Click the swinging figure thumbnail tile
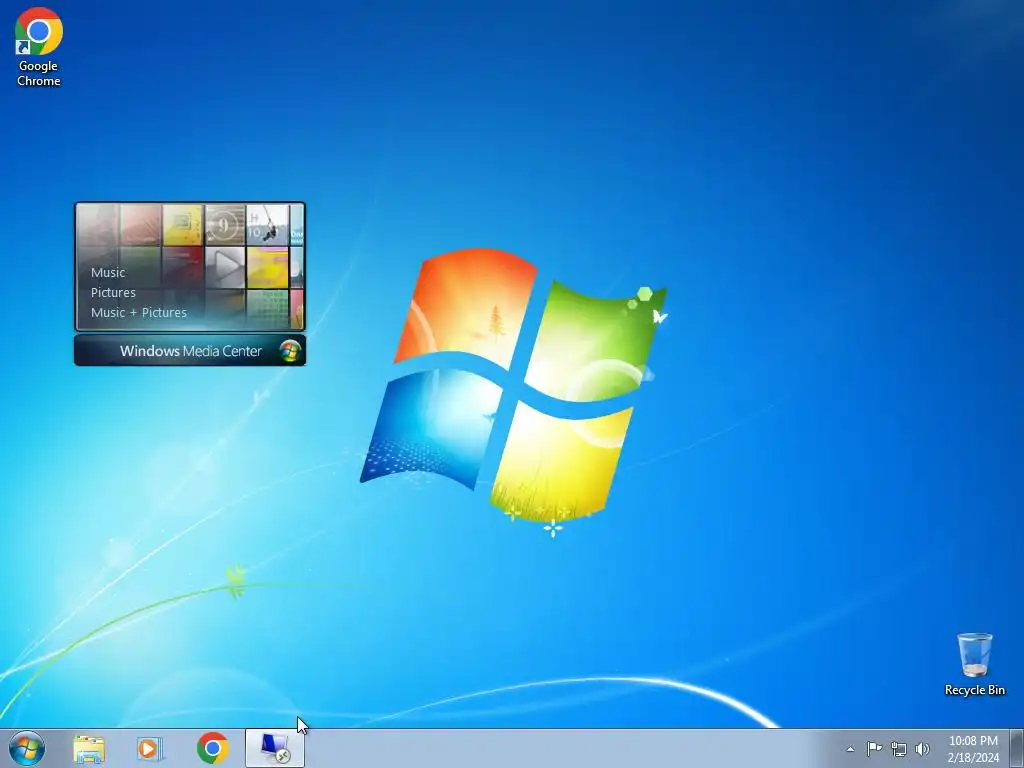This screenshot has width=1024, height=768. [x=268, y=225]
